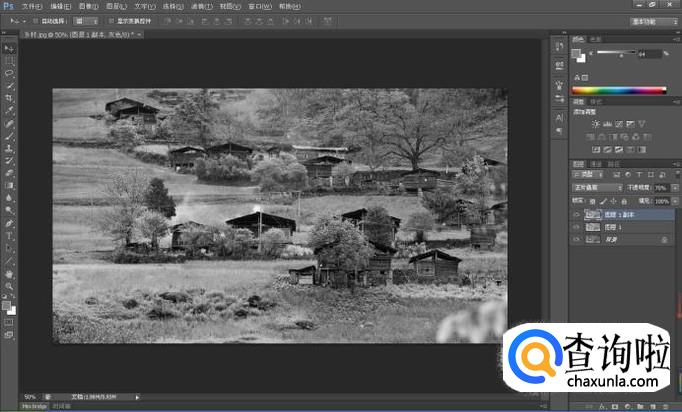This screenshot has width=682, height=412.
Task: Toggle lock all padlock icon
Action: tap(624, 201)
